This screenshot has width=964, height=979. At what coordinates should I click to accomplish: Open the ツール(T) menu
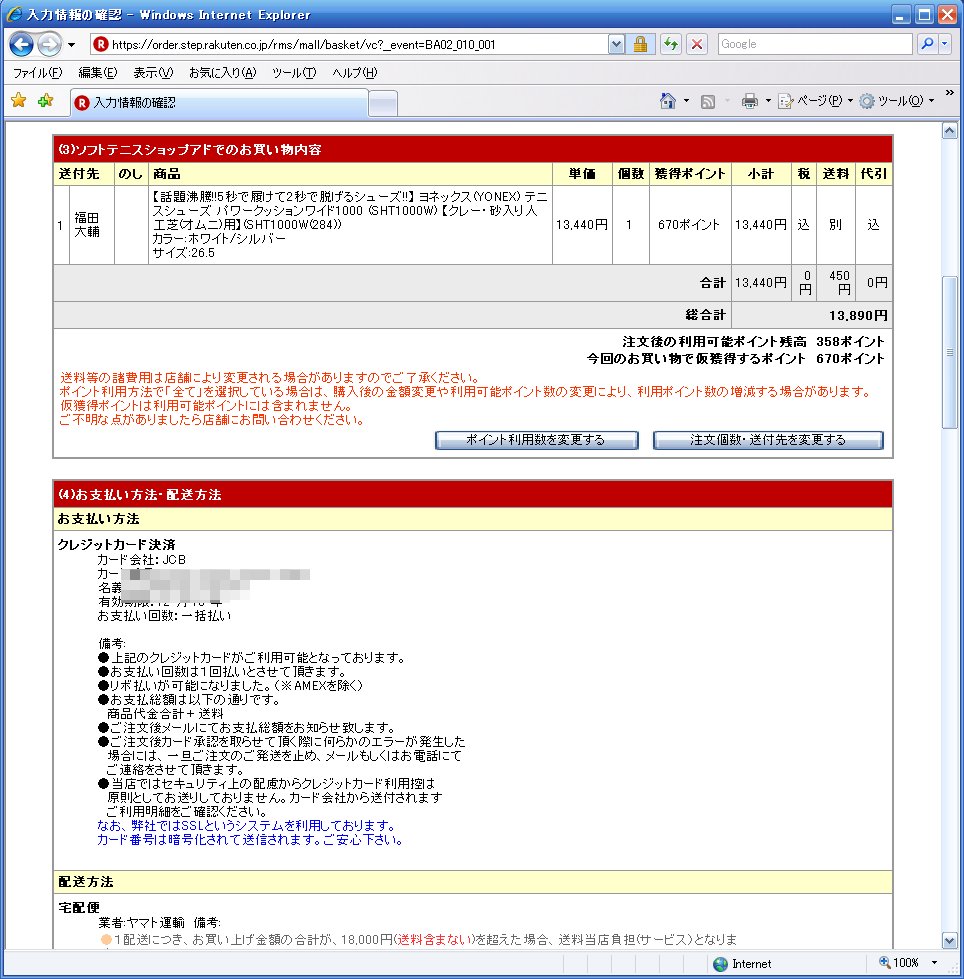[294, 72]
